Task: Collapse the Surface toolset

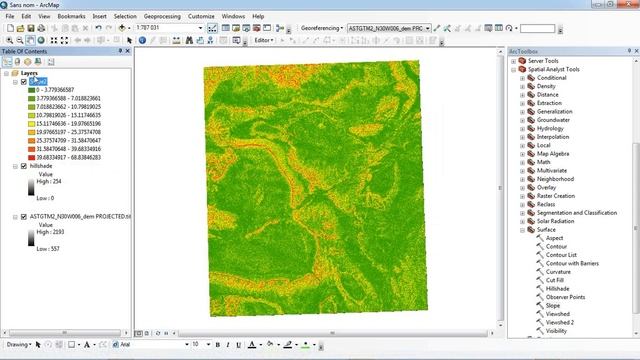Action: point(522,230)
